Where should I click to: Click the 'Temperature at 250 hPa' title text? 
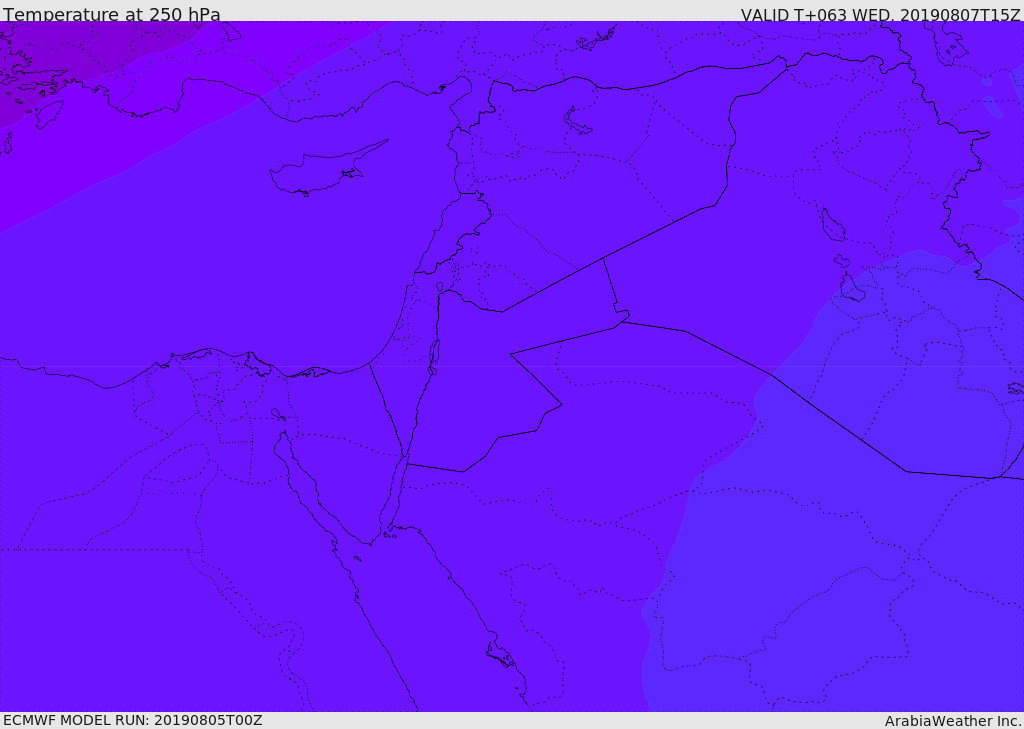(112, 14)
